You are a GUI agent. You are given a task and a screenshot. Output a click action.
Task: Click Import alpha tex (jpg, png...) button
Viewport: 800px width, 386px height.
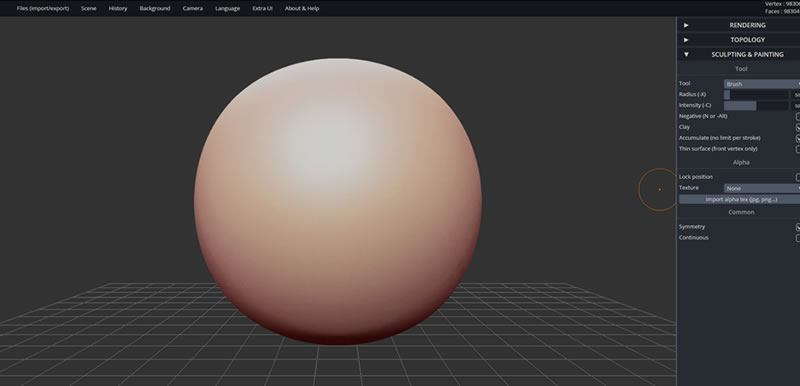[x=739, y=199]
